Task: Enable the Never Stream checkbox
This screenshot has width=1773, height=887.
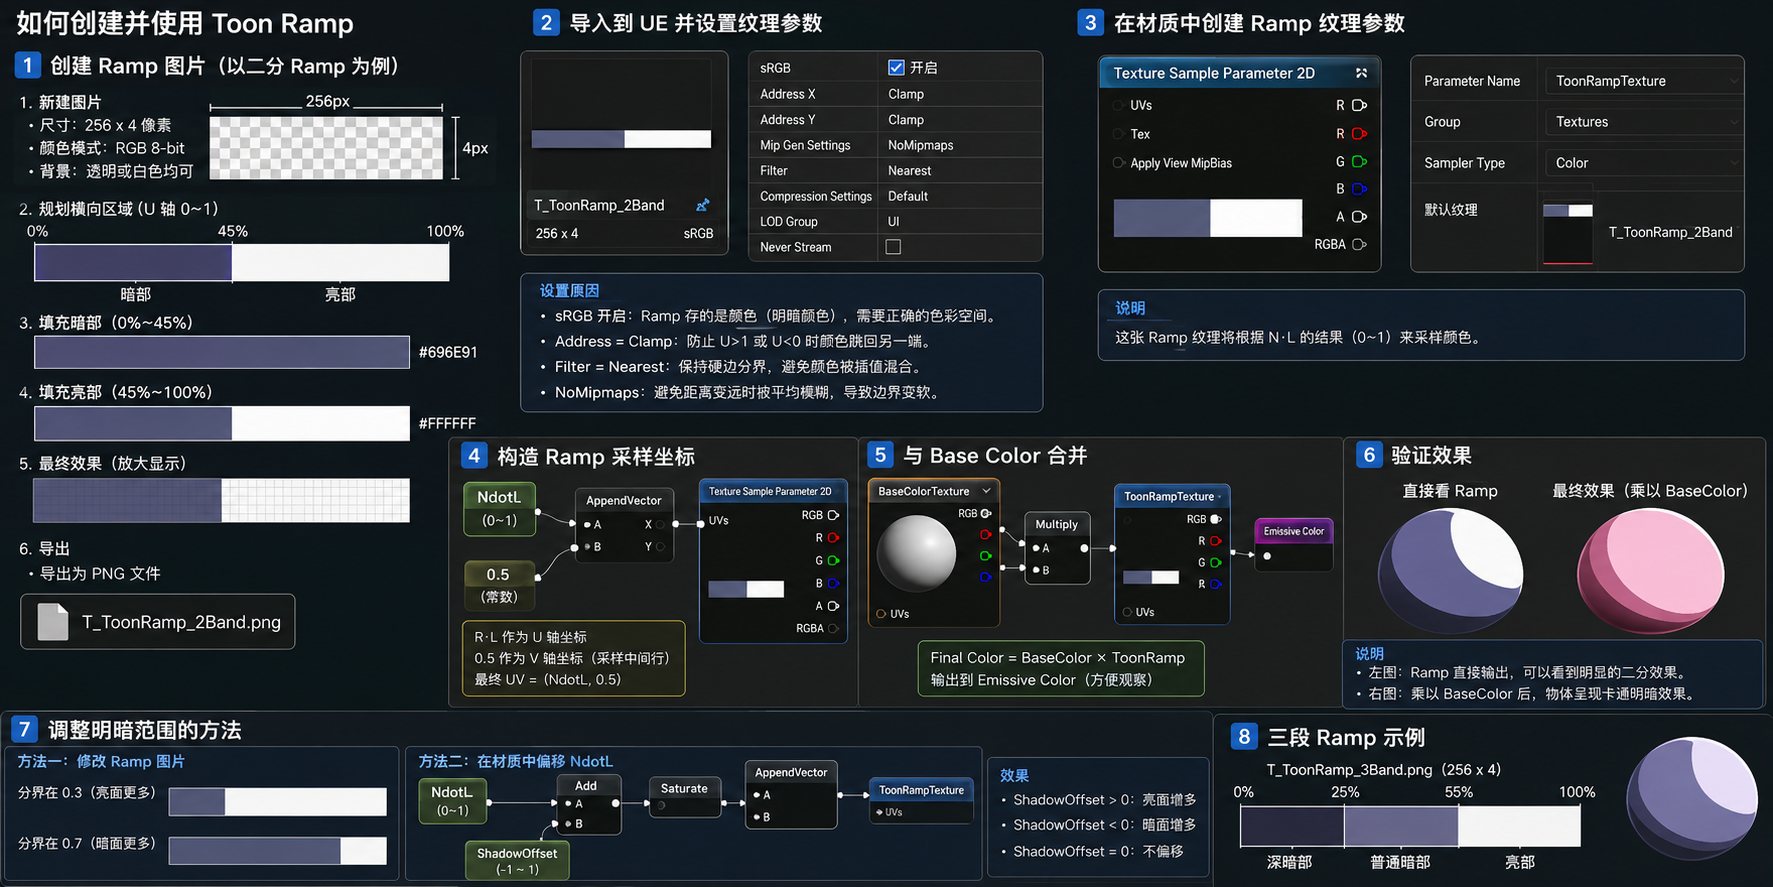Action: click(x=893, y=247)
